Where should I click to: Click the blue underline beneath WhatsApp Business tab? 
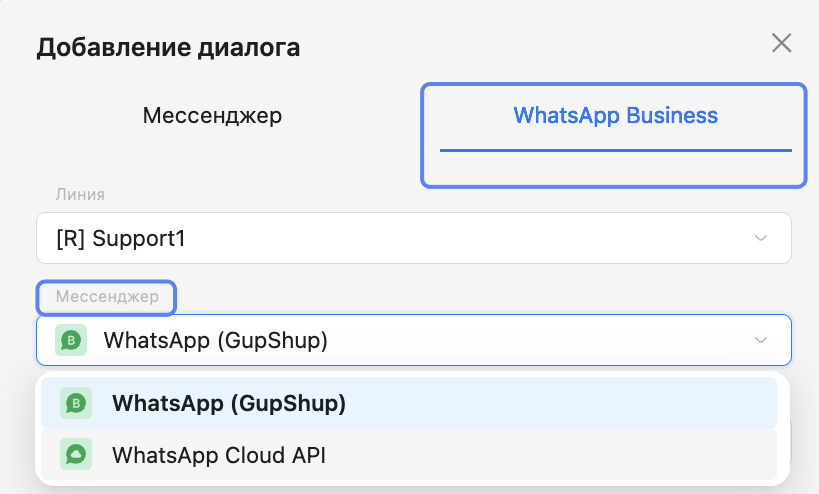pyautogui.click(x=615, y=151)
